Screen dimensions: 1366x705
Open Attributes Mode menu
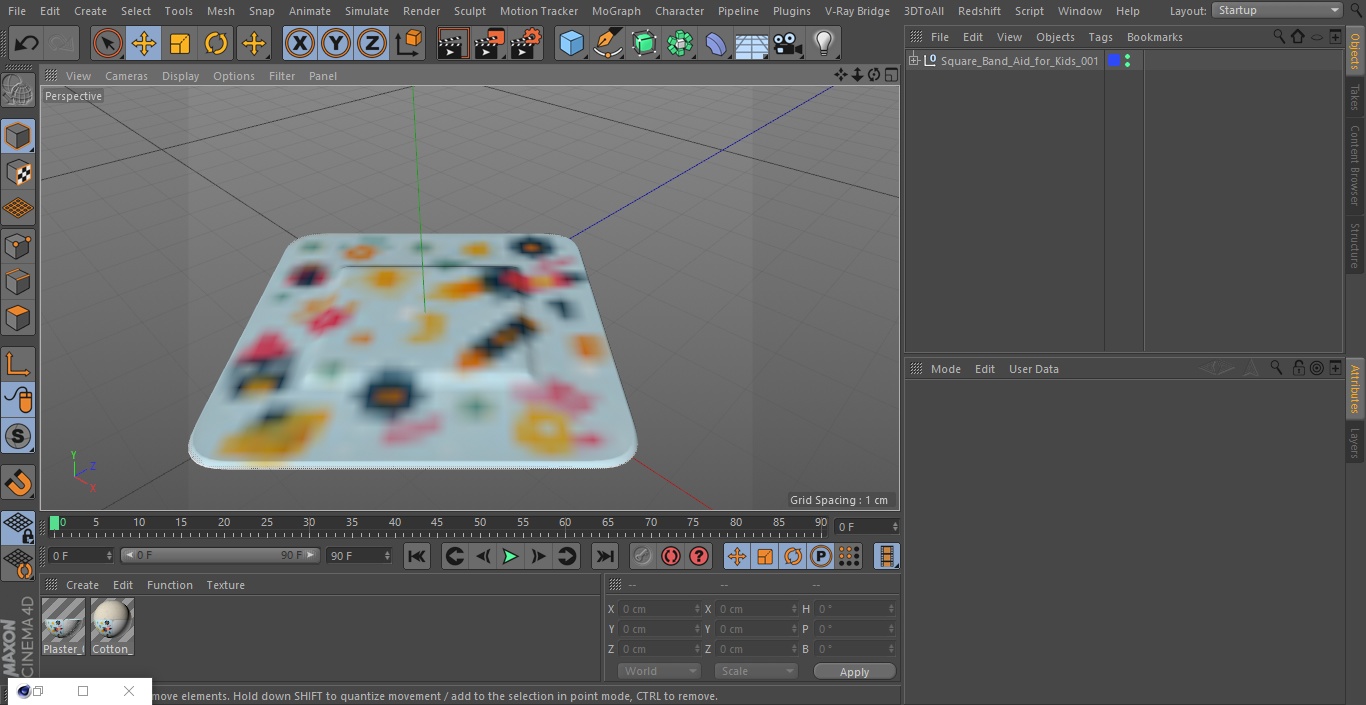click(x=945, y=369)
